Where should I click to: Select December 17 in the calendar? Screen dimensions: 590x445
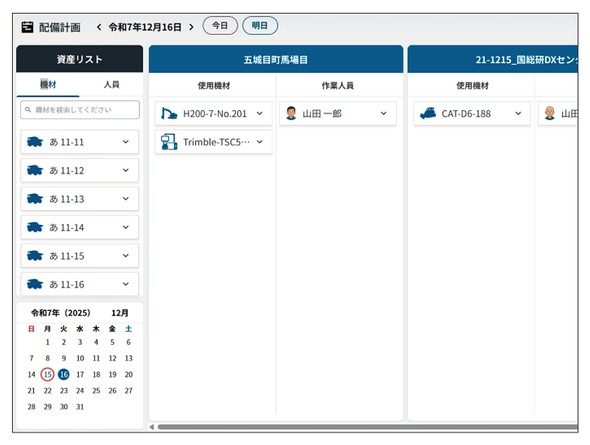click(x=80, y=374)
